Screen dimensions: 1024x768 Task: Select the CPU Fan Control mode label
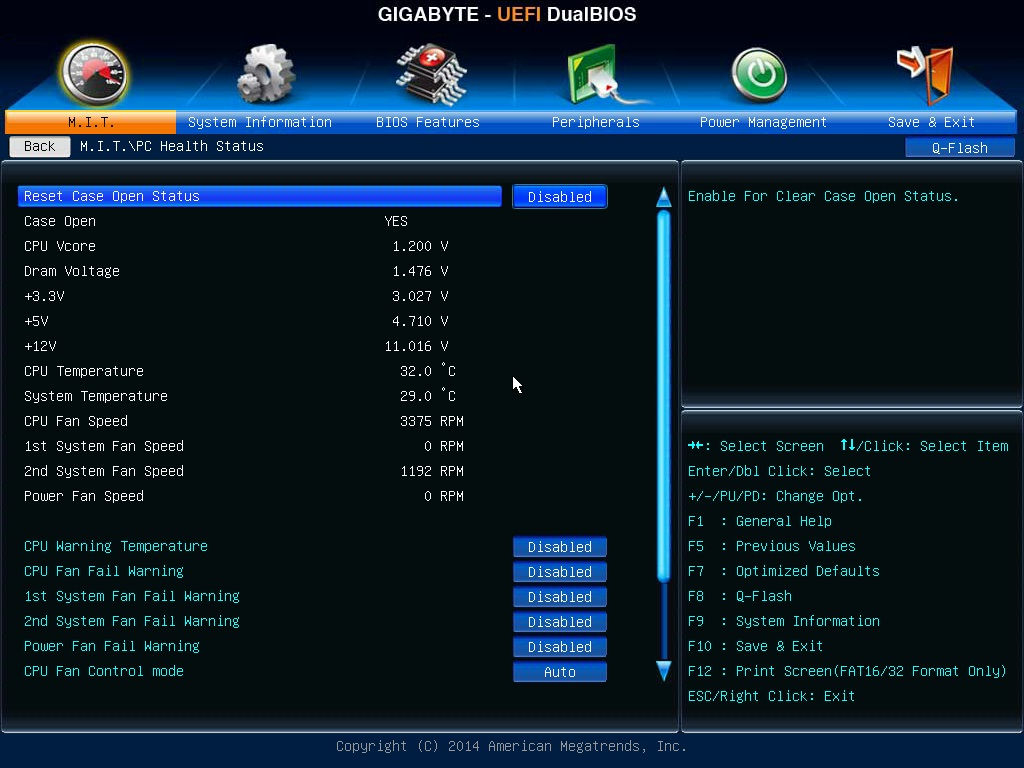(x=104, y=671)
